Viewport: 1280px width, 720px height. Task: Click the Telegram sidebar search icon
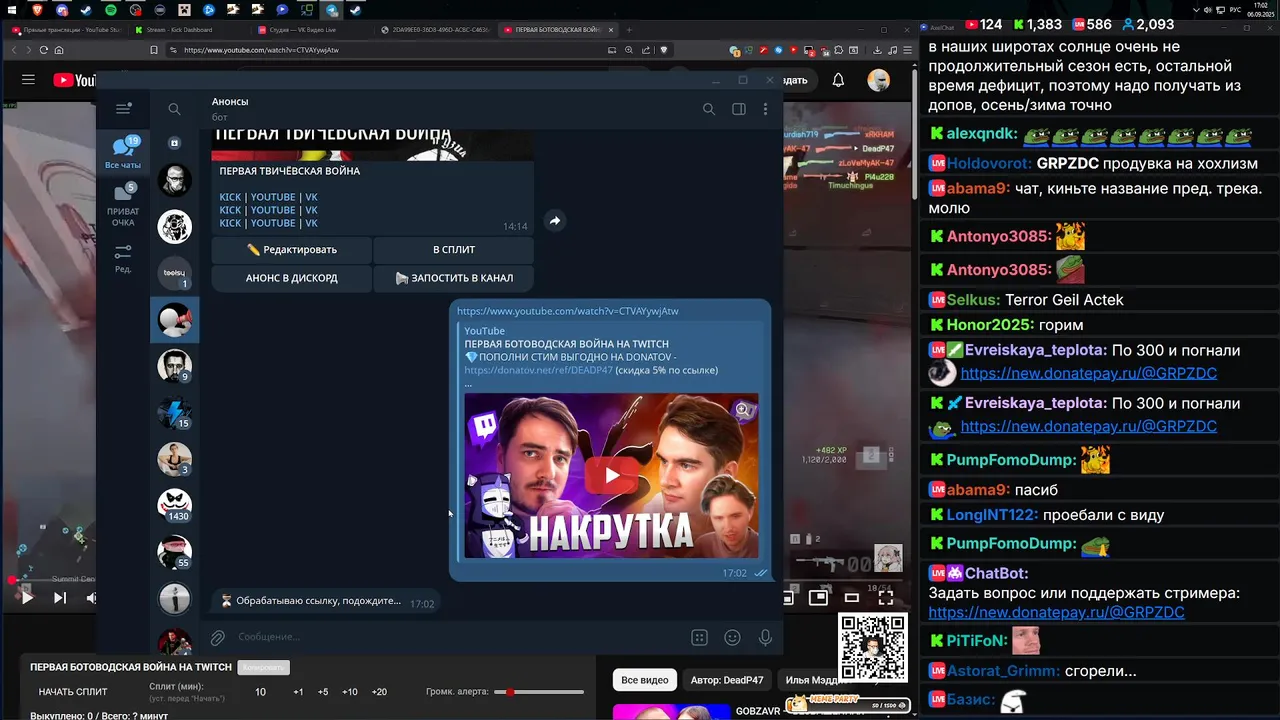[x=174, y=109]
